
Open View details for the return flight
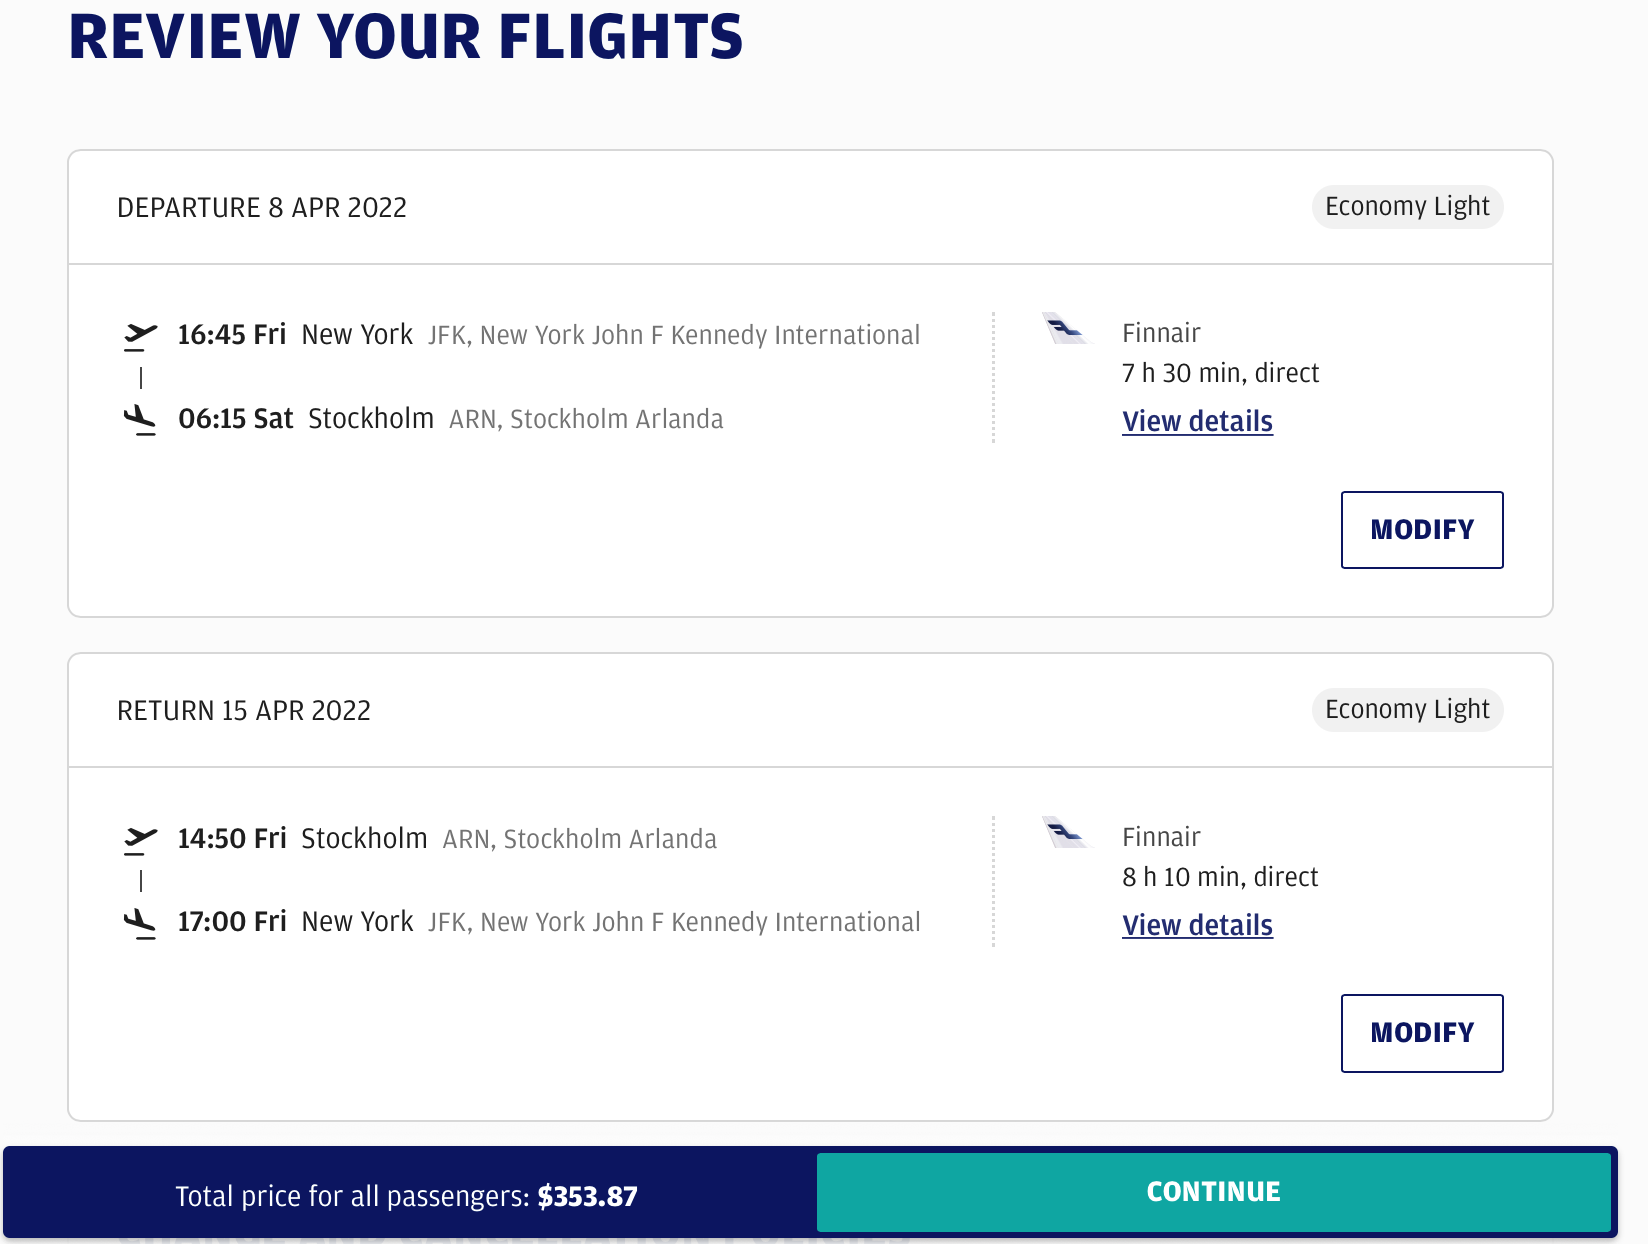point(1197,926)
